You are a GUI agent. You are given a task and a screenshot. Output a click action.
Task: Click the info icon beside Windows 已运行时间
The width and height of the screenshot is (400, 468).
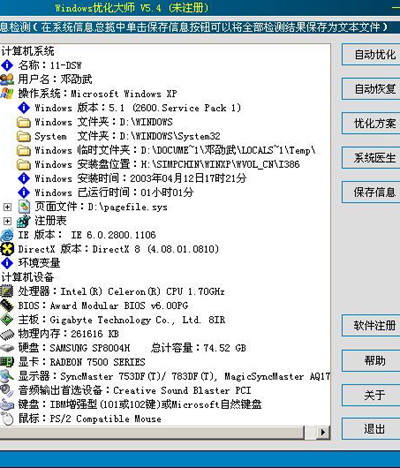[24, 192]
